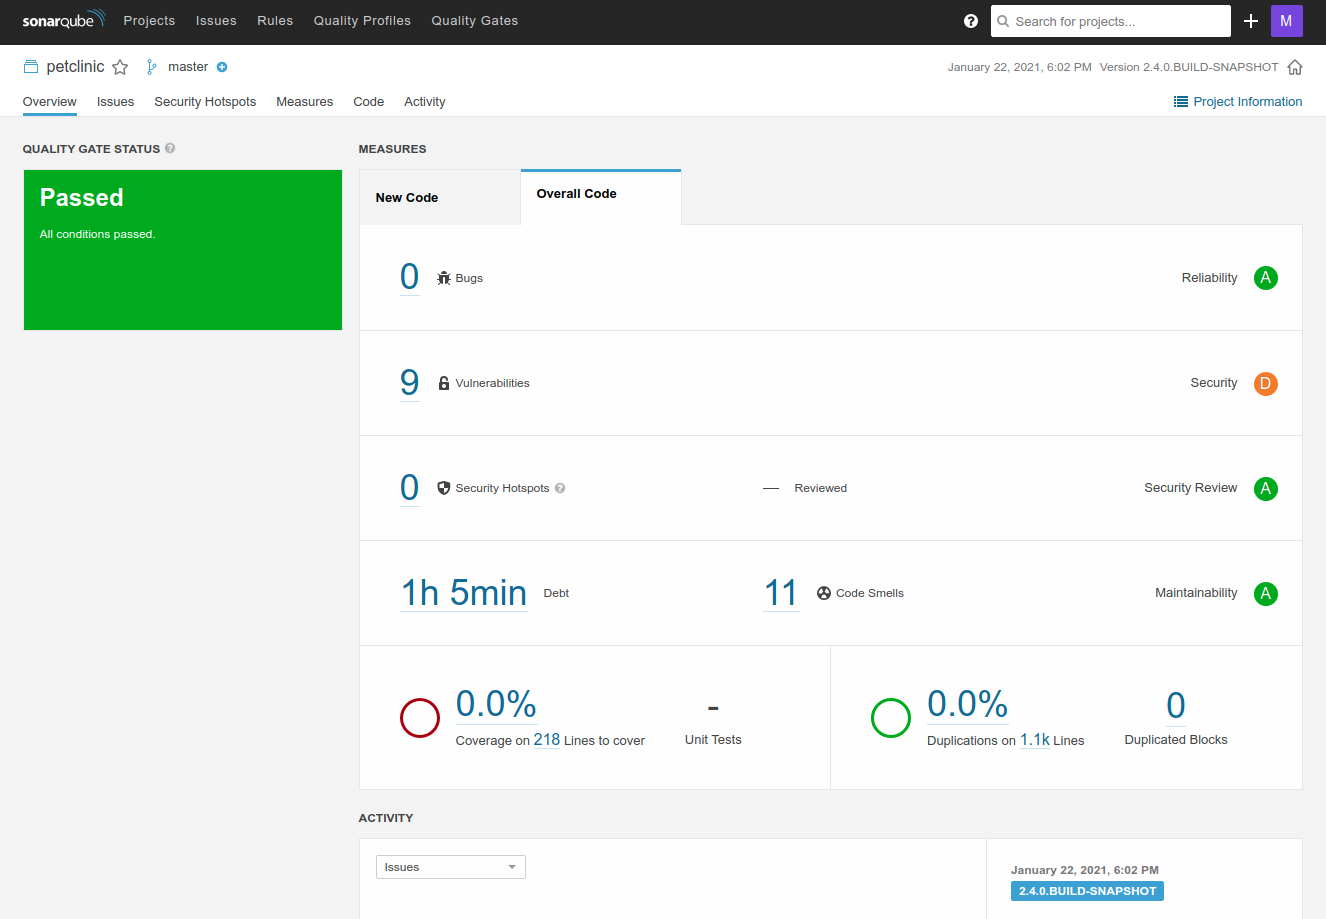The width and height of the screenshot is (1326, 919).
Task: Click the shield icon next to Security Hotspots
Action: pyautogui.click(x=443, y=487)
